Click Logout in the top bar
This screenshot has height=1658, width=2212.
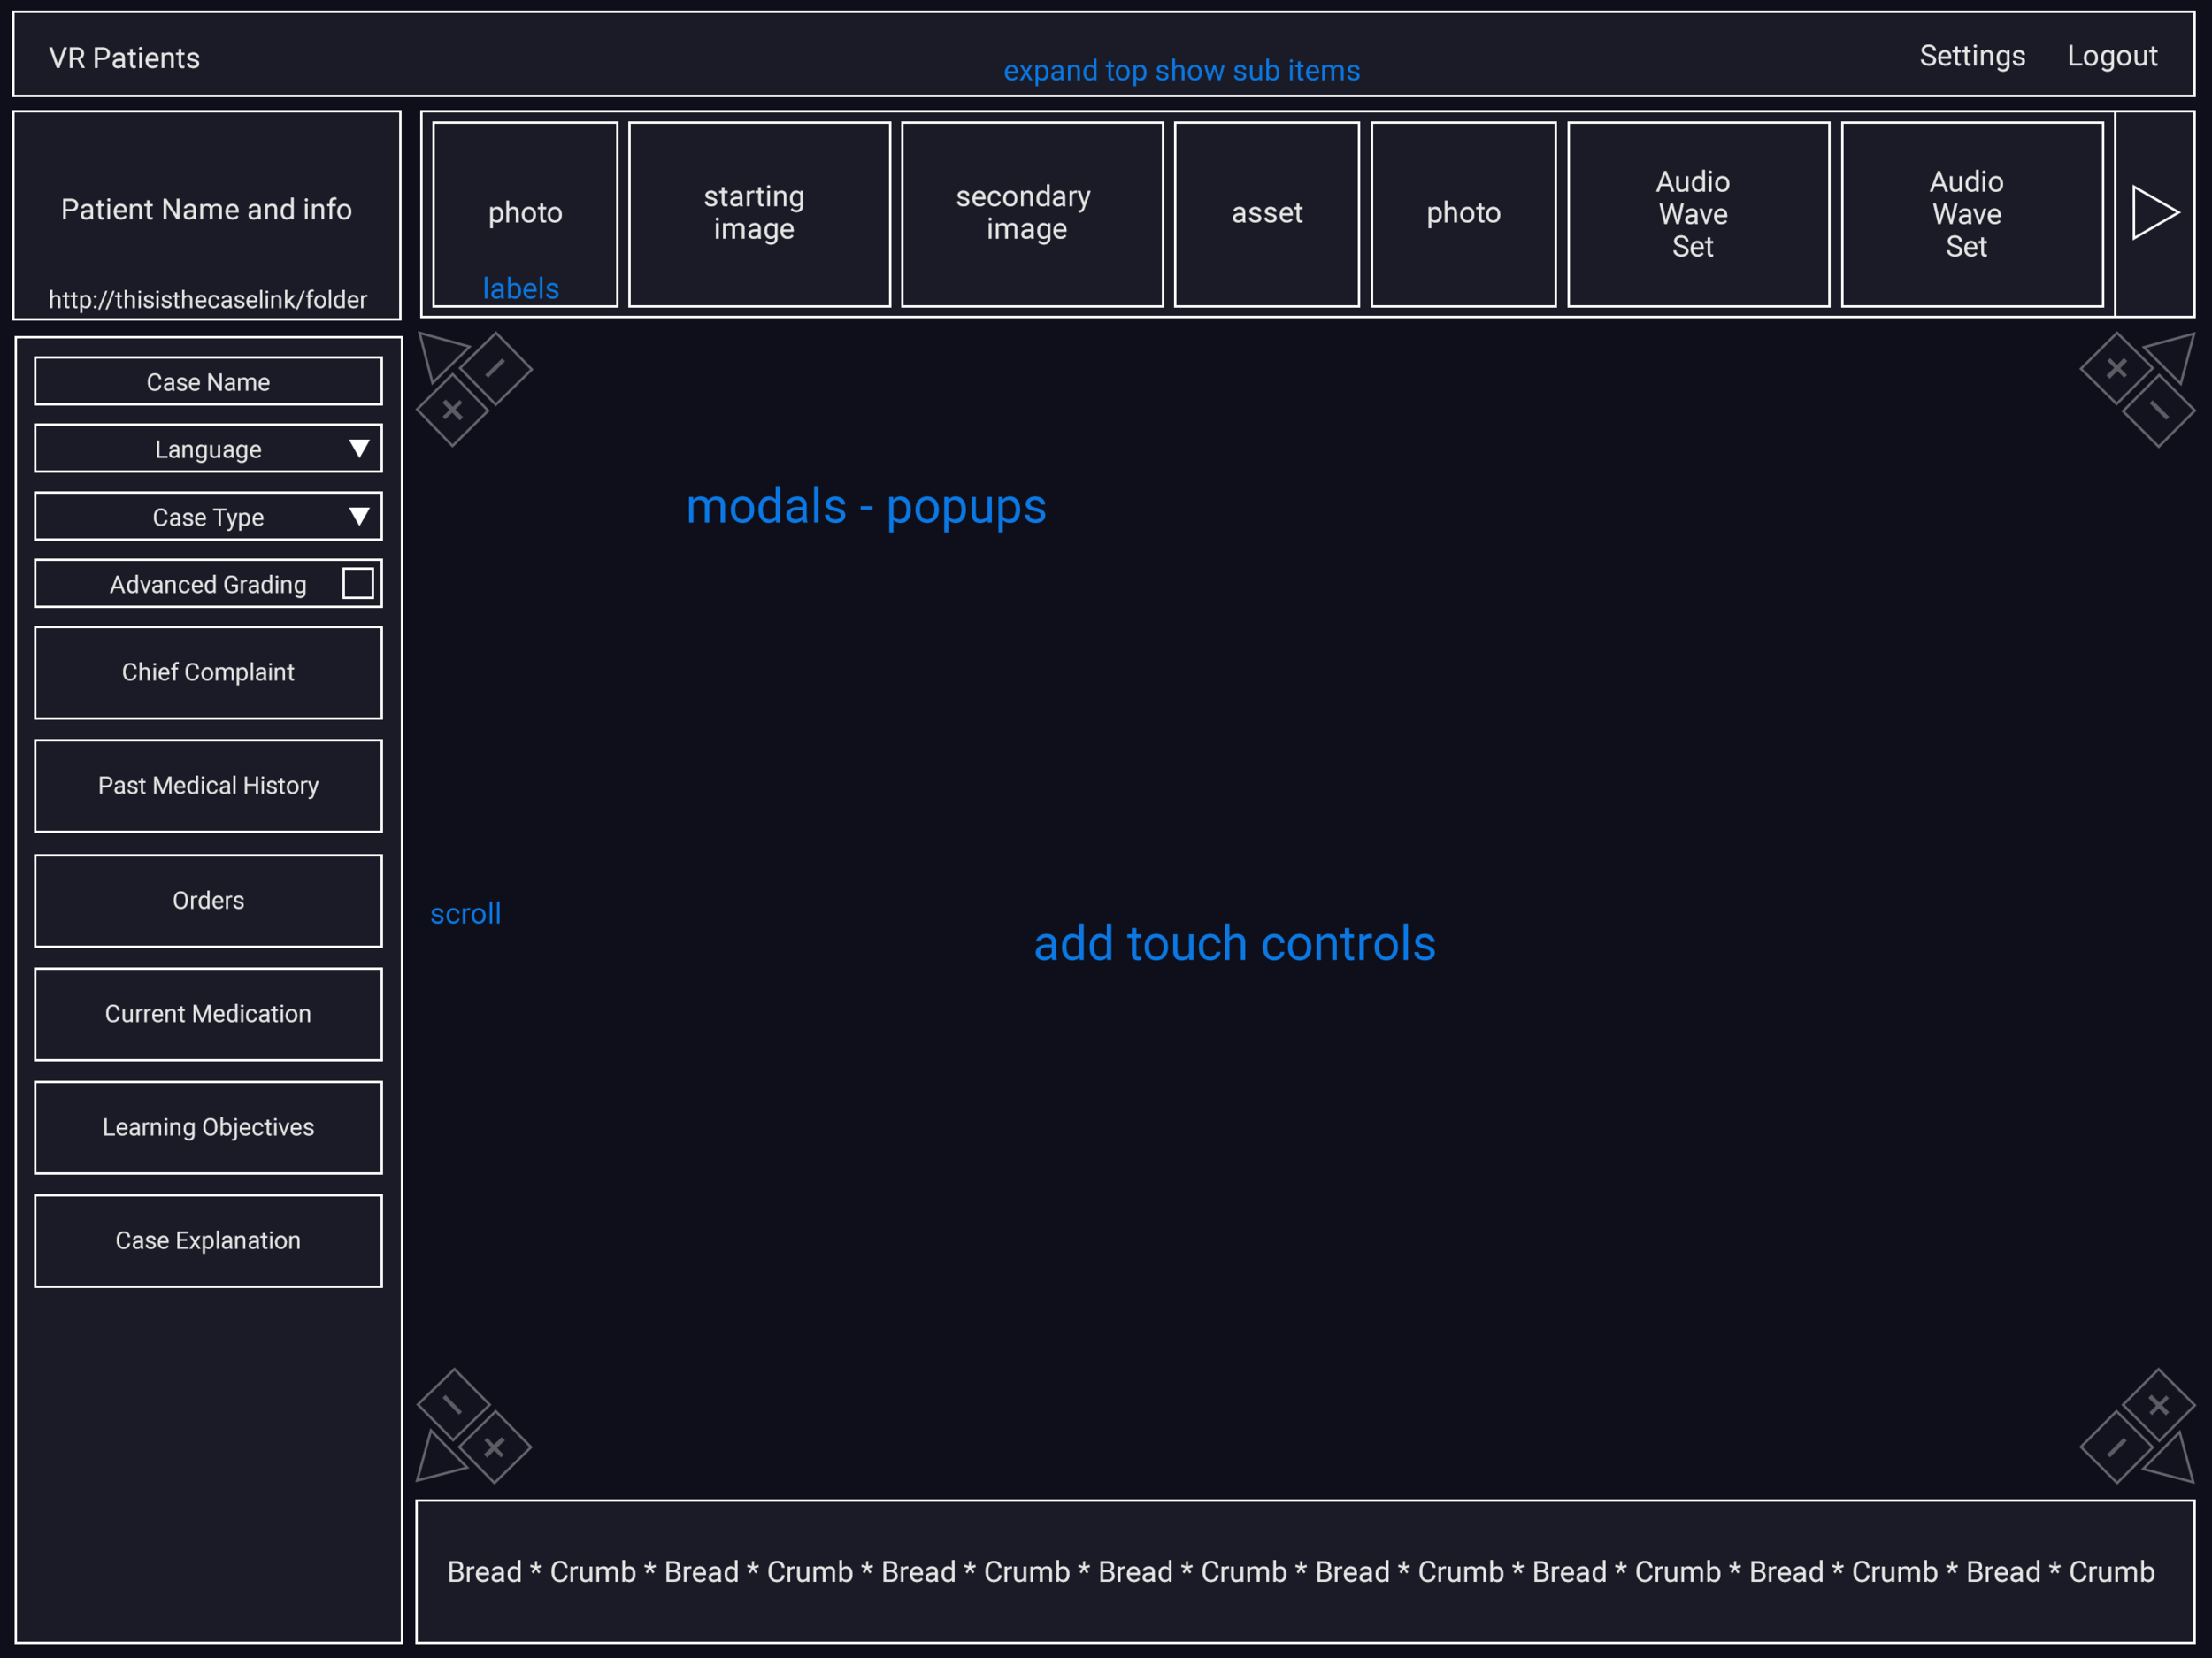click(2112, 56)
